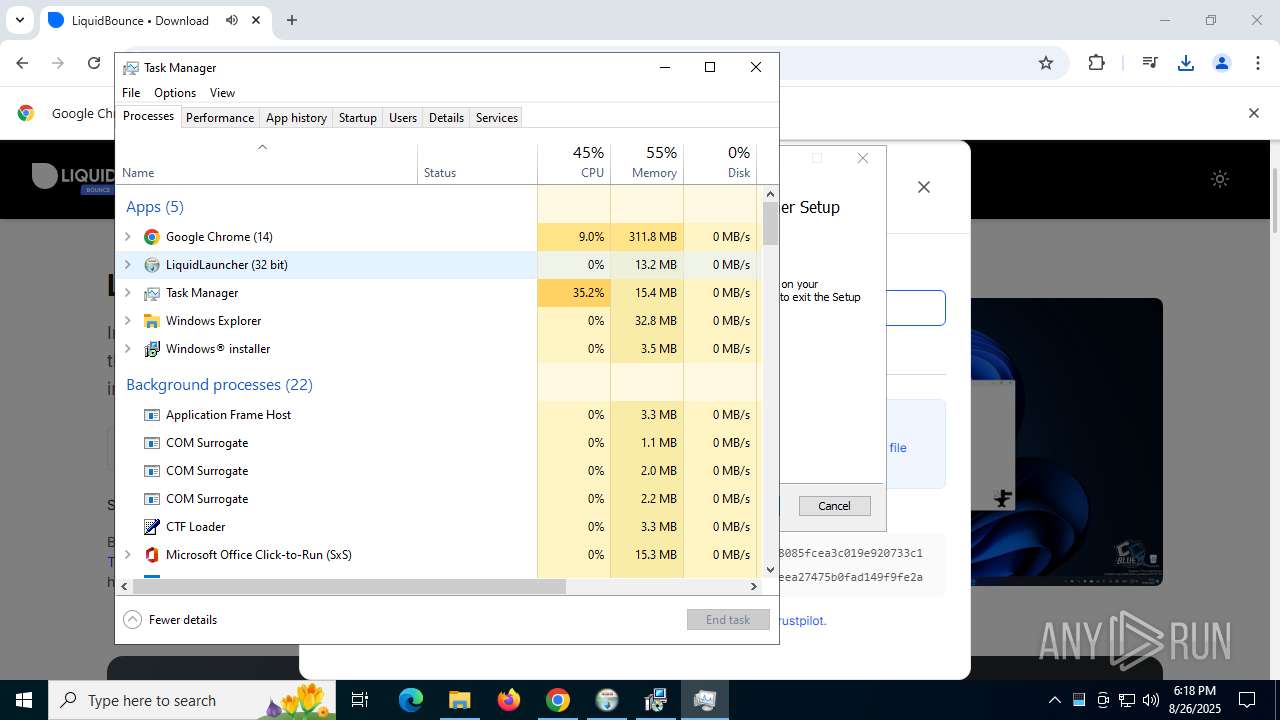Show hidden system tray icons

(x=1054, y=700)
